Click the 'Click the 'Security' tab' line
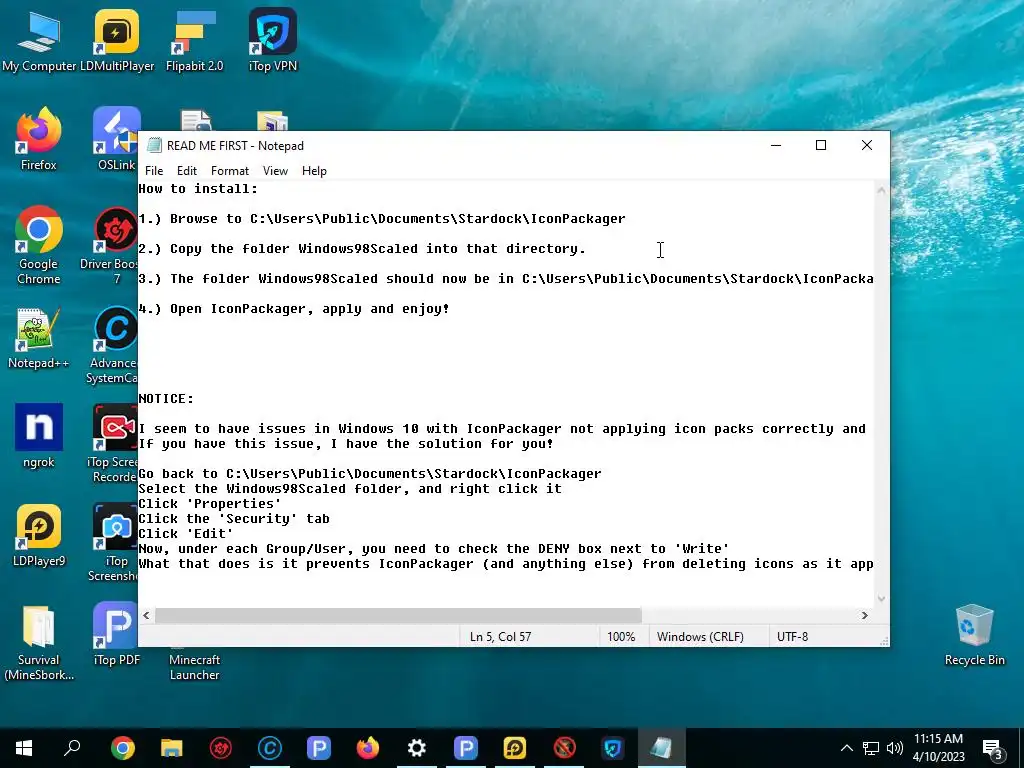 point(234,519)
